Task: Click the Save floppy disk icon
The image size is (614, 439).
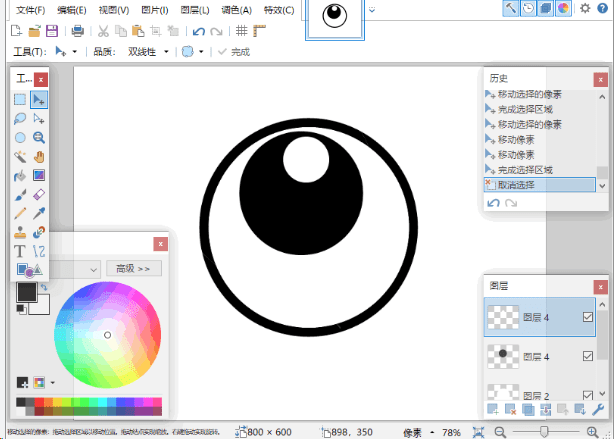Action: click(x=50, y=31)
